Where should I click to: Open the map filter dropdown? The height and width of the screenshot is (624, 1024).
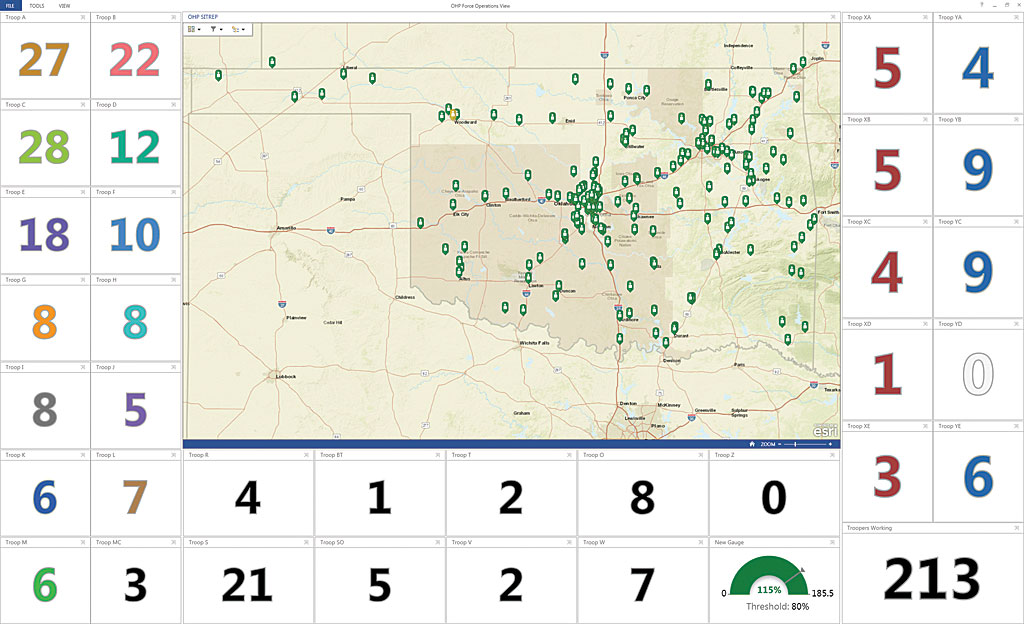coord(216,29)
